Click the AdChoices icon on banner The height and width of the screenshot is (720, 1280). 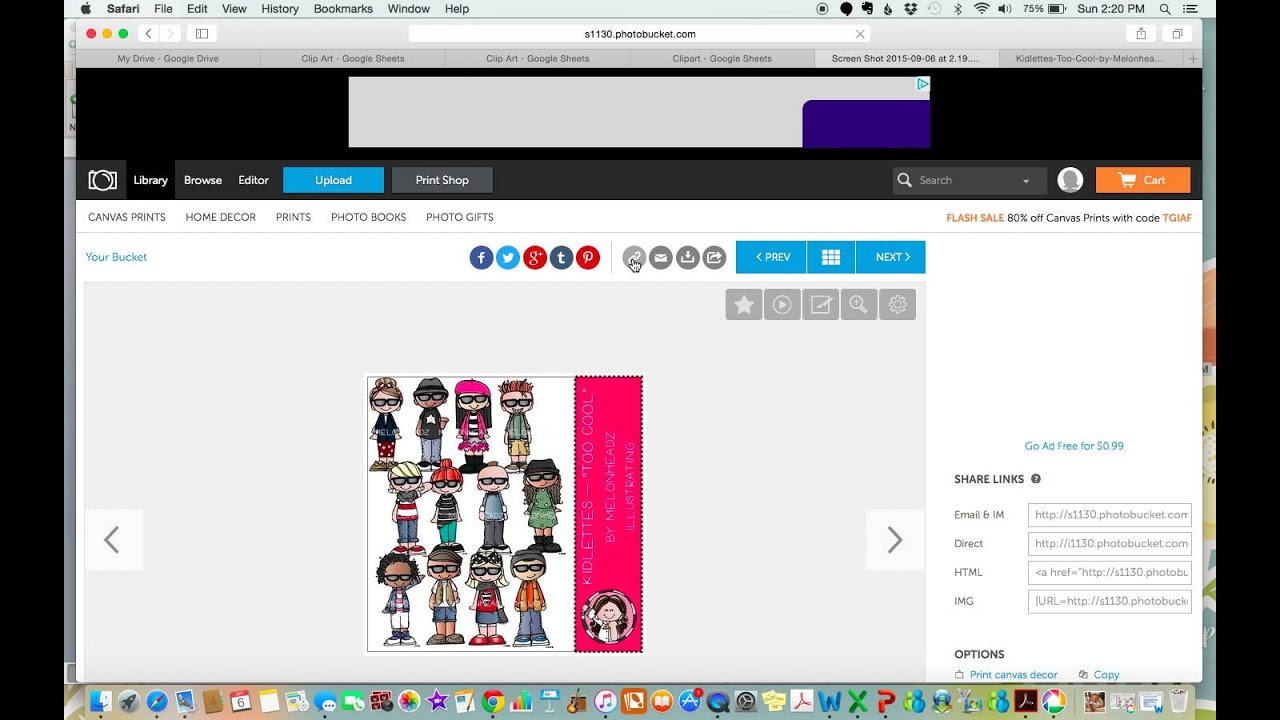click(923, 84)
